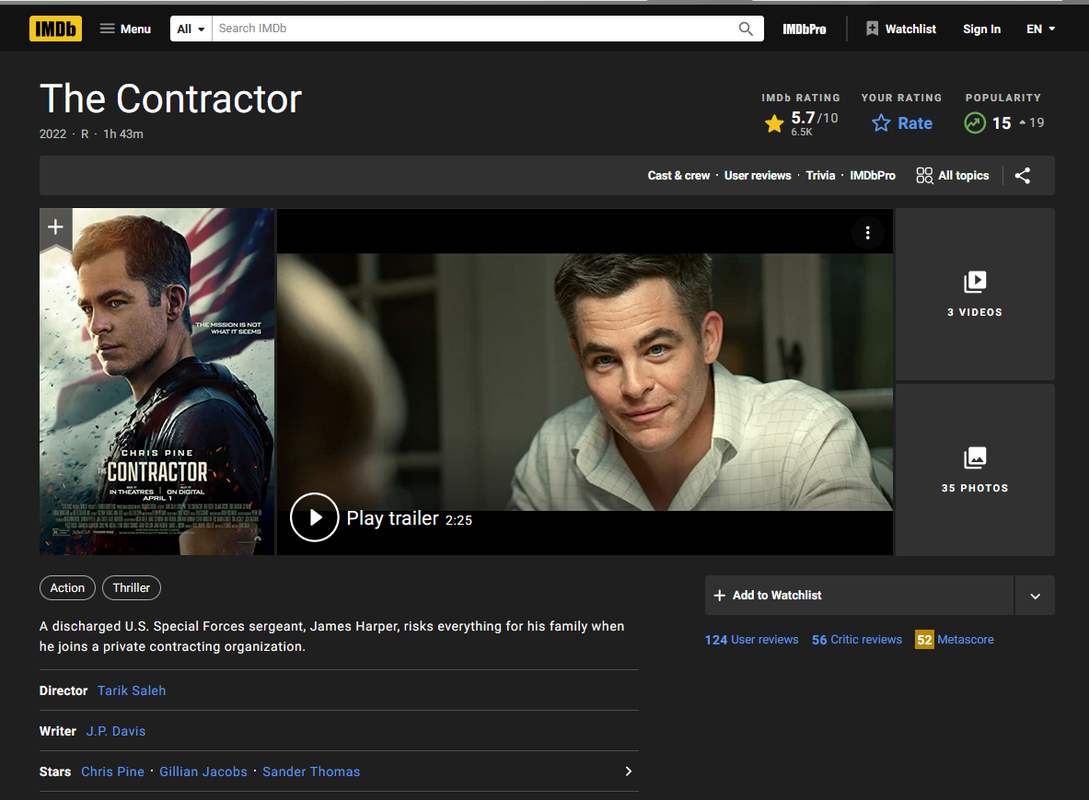Click the popularity rank 15 value
The width and height of the screenshot is (1089, 800).
1001,123
